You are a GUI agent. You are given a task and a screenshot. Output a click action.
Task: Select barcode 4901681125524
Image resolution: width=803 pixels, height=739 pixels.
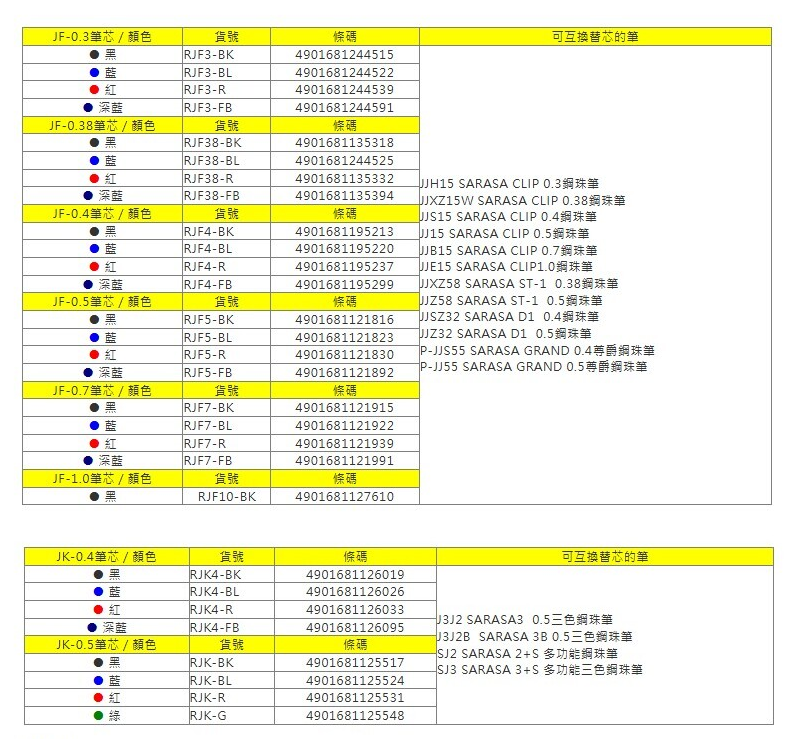[x=355, y=681]
